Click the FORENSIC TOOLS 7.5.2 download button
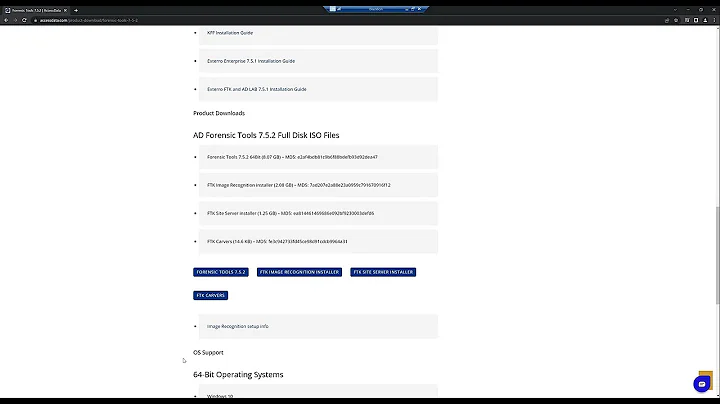This screenshot has width=720, height=404. 221,272
